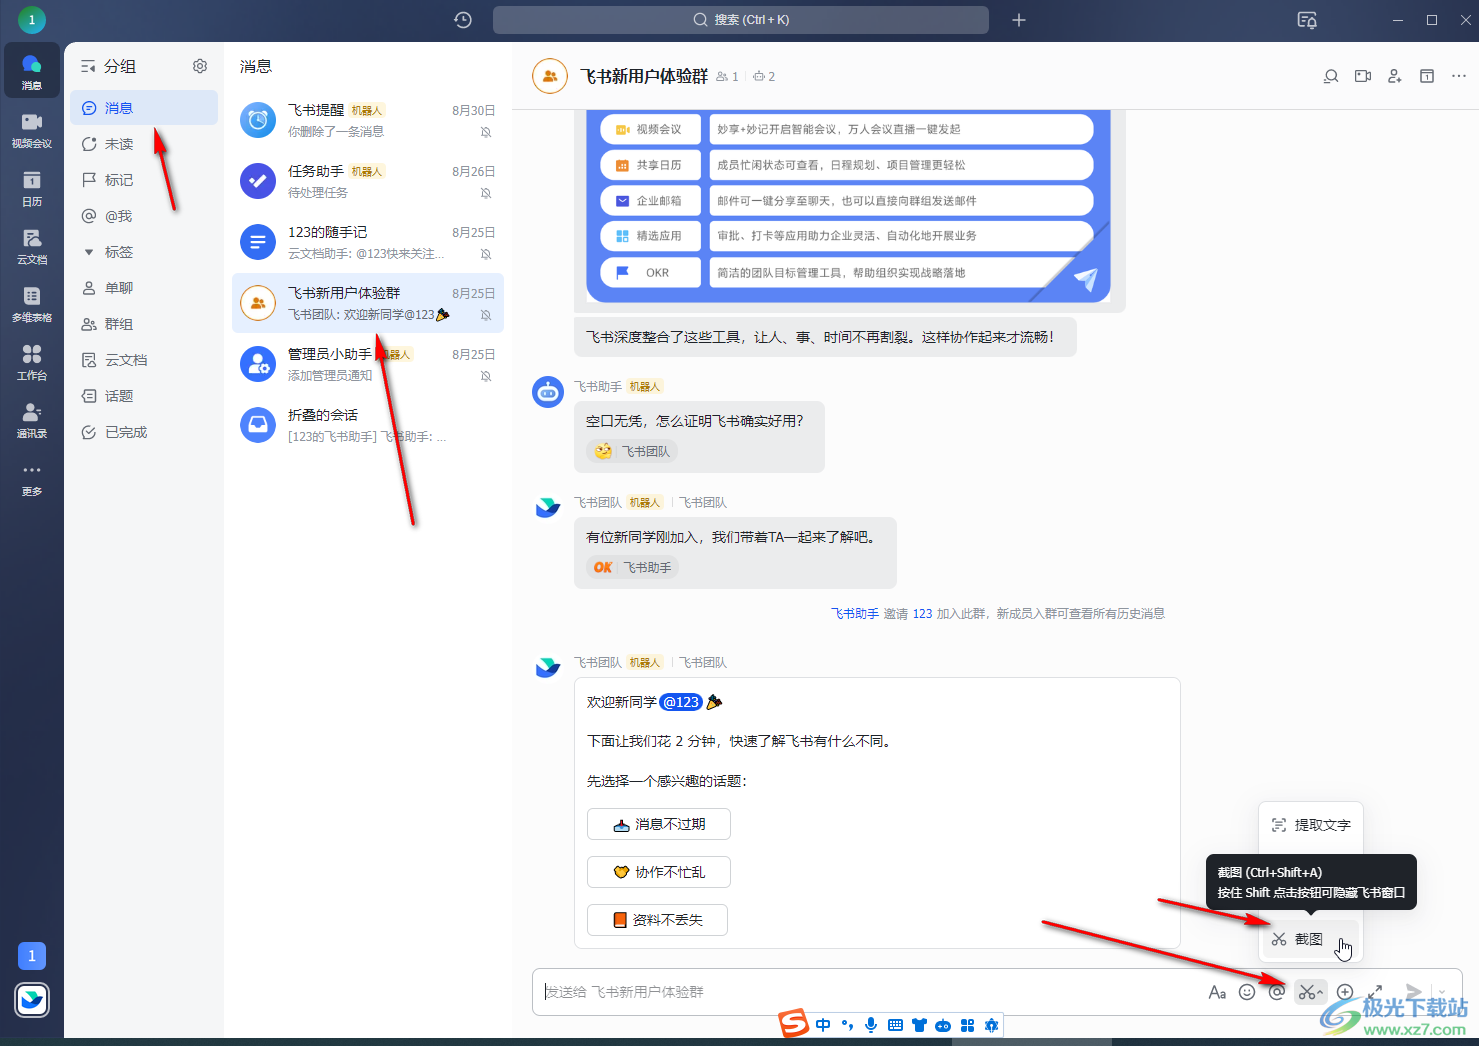Search chat history in the chat header

click(x=1331, y=76)
